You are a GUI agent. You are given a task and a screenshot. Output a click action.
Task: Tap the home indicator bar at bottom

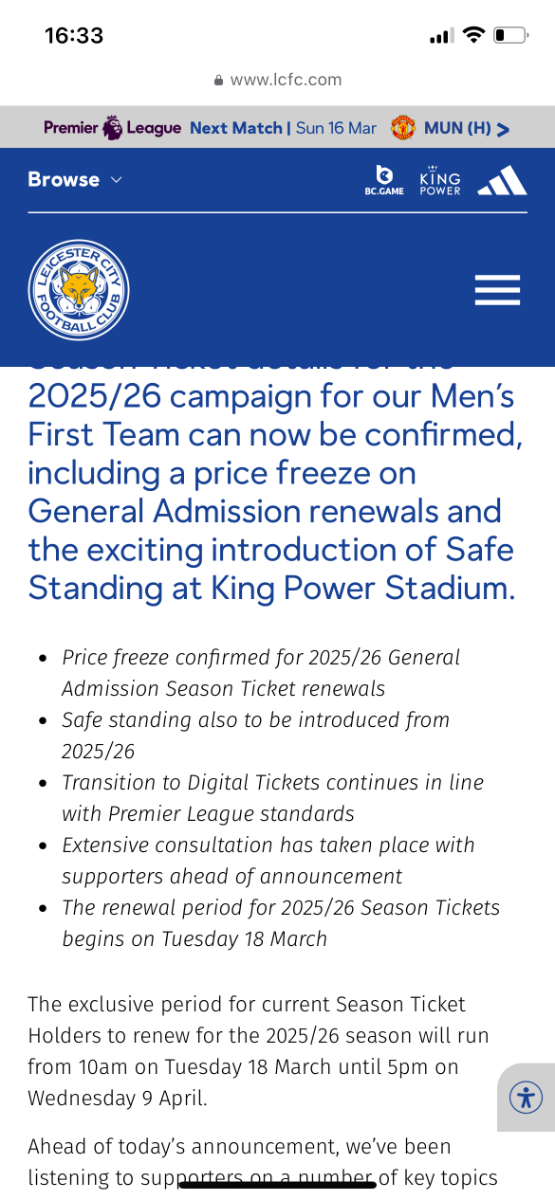coord(277,1185)
